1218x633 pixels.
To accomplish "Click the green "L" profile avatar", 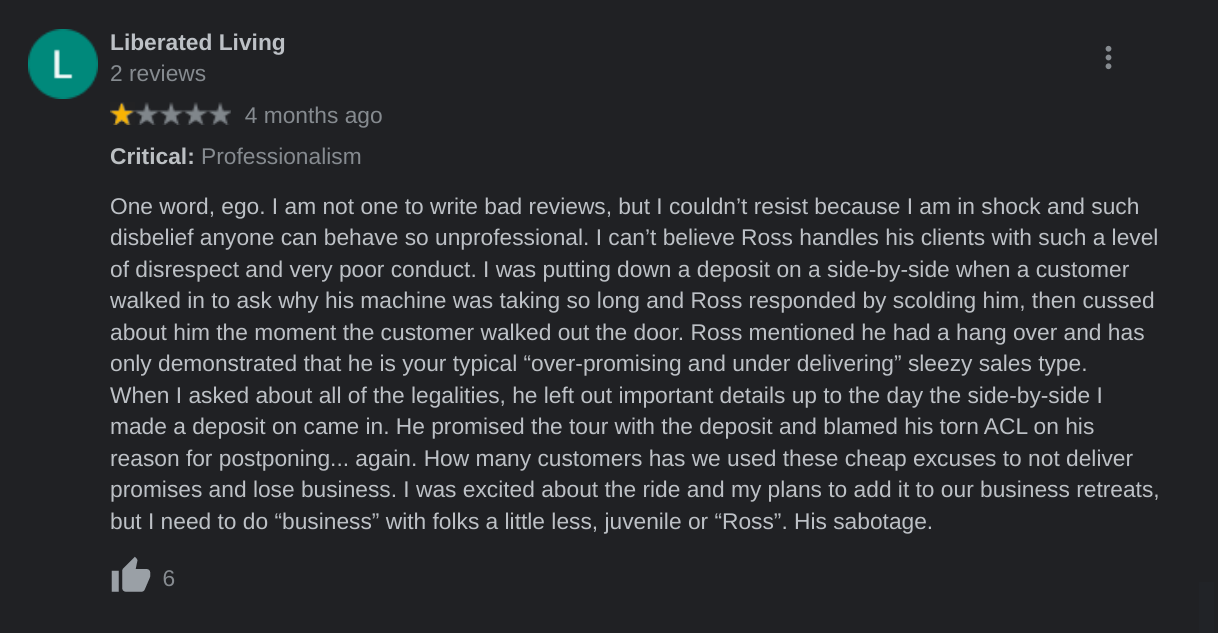I will 62,64.
